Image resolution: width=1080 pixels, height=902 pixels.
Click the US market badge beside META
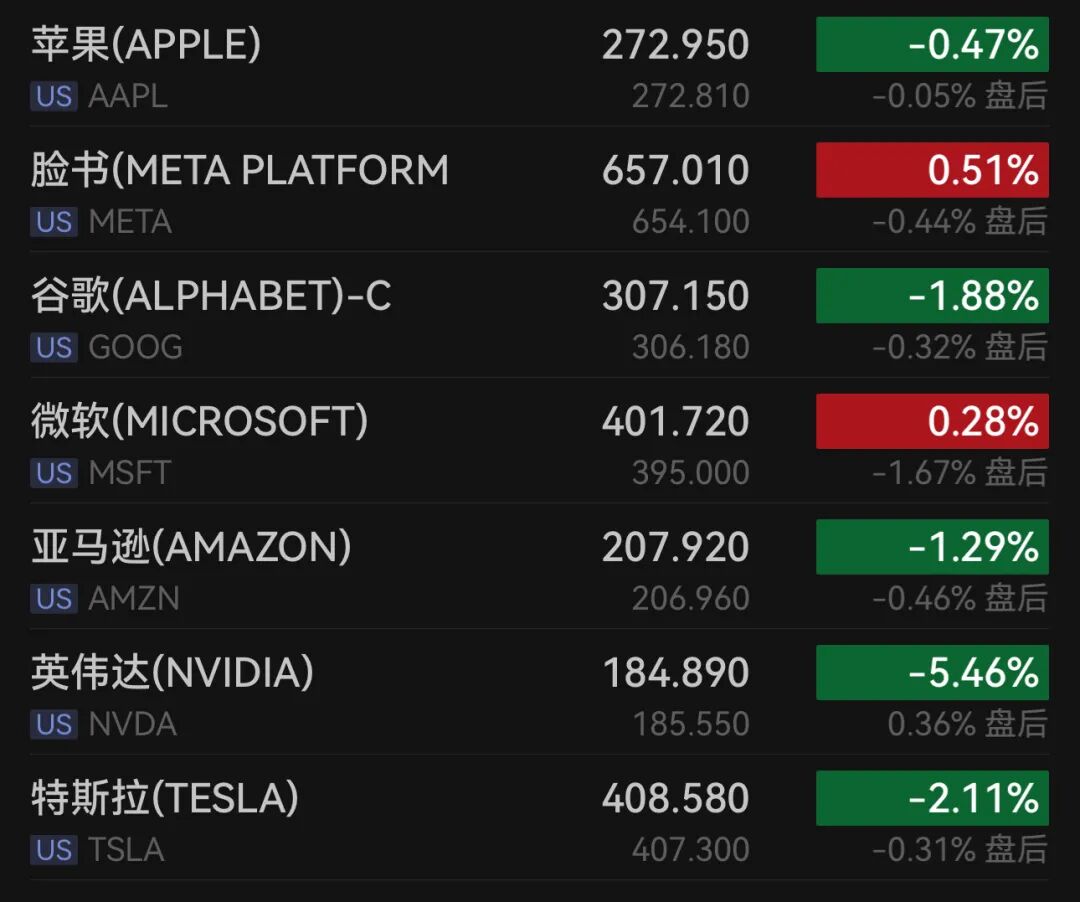point(53,221)
